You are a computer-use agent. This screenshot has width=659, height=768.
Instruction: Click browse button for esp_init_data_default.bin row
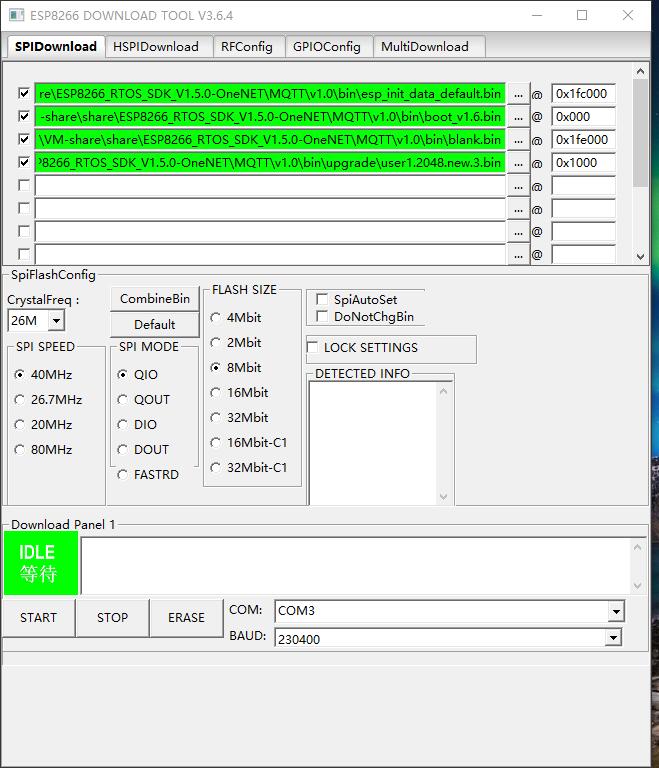click(x=518, y=93)
